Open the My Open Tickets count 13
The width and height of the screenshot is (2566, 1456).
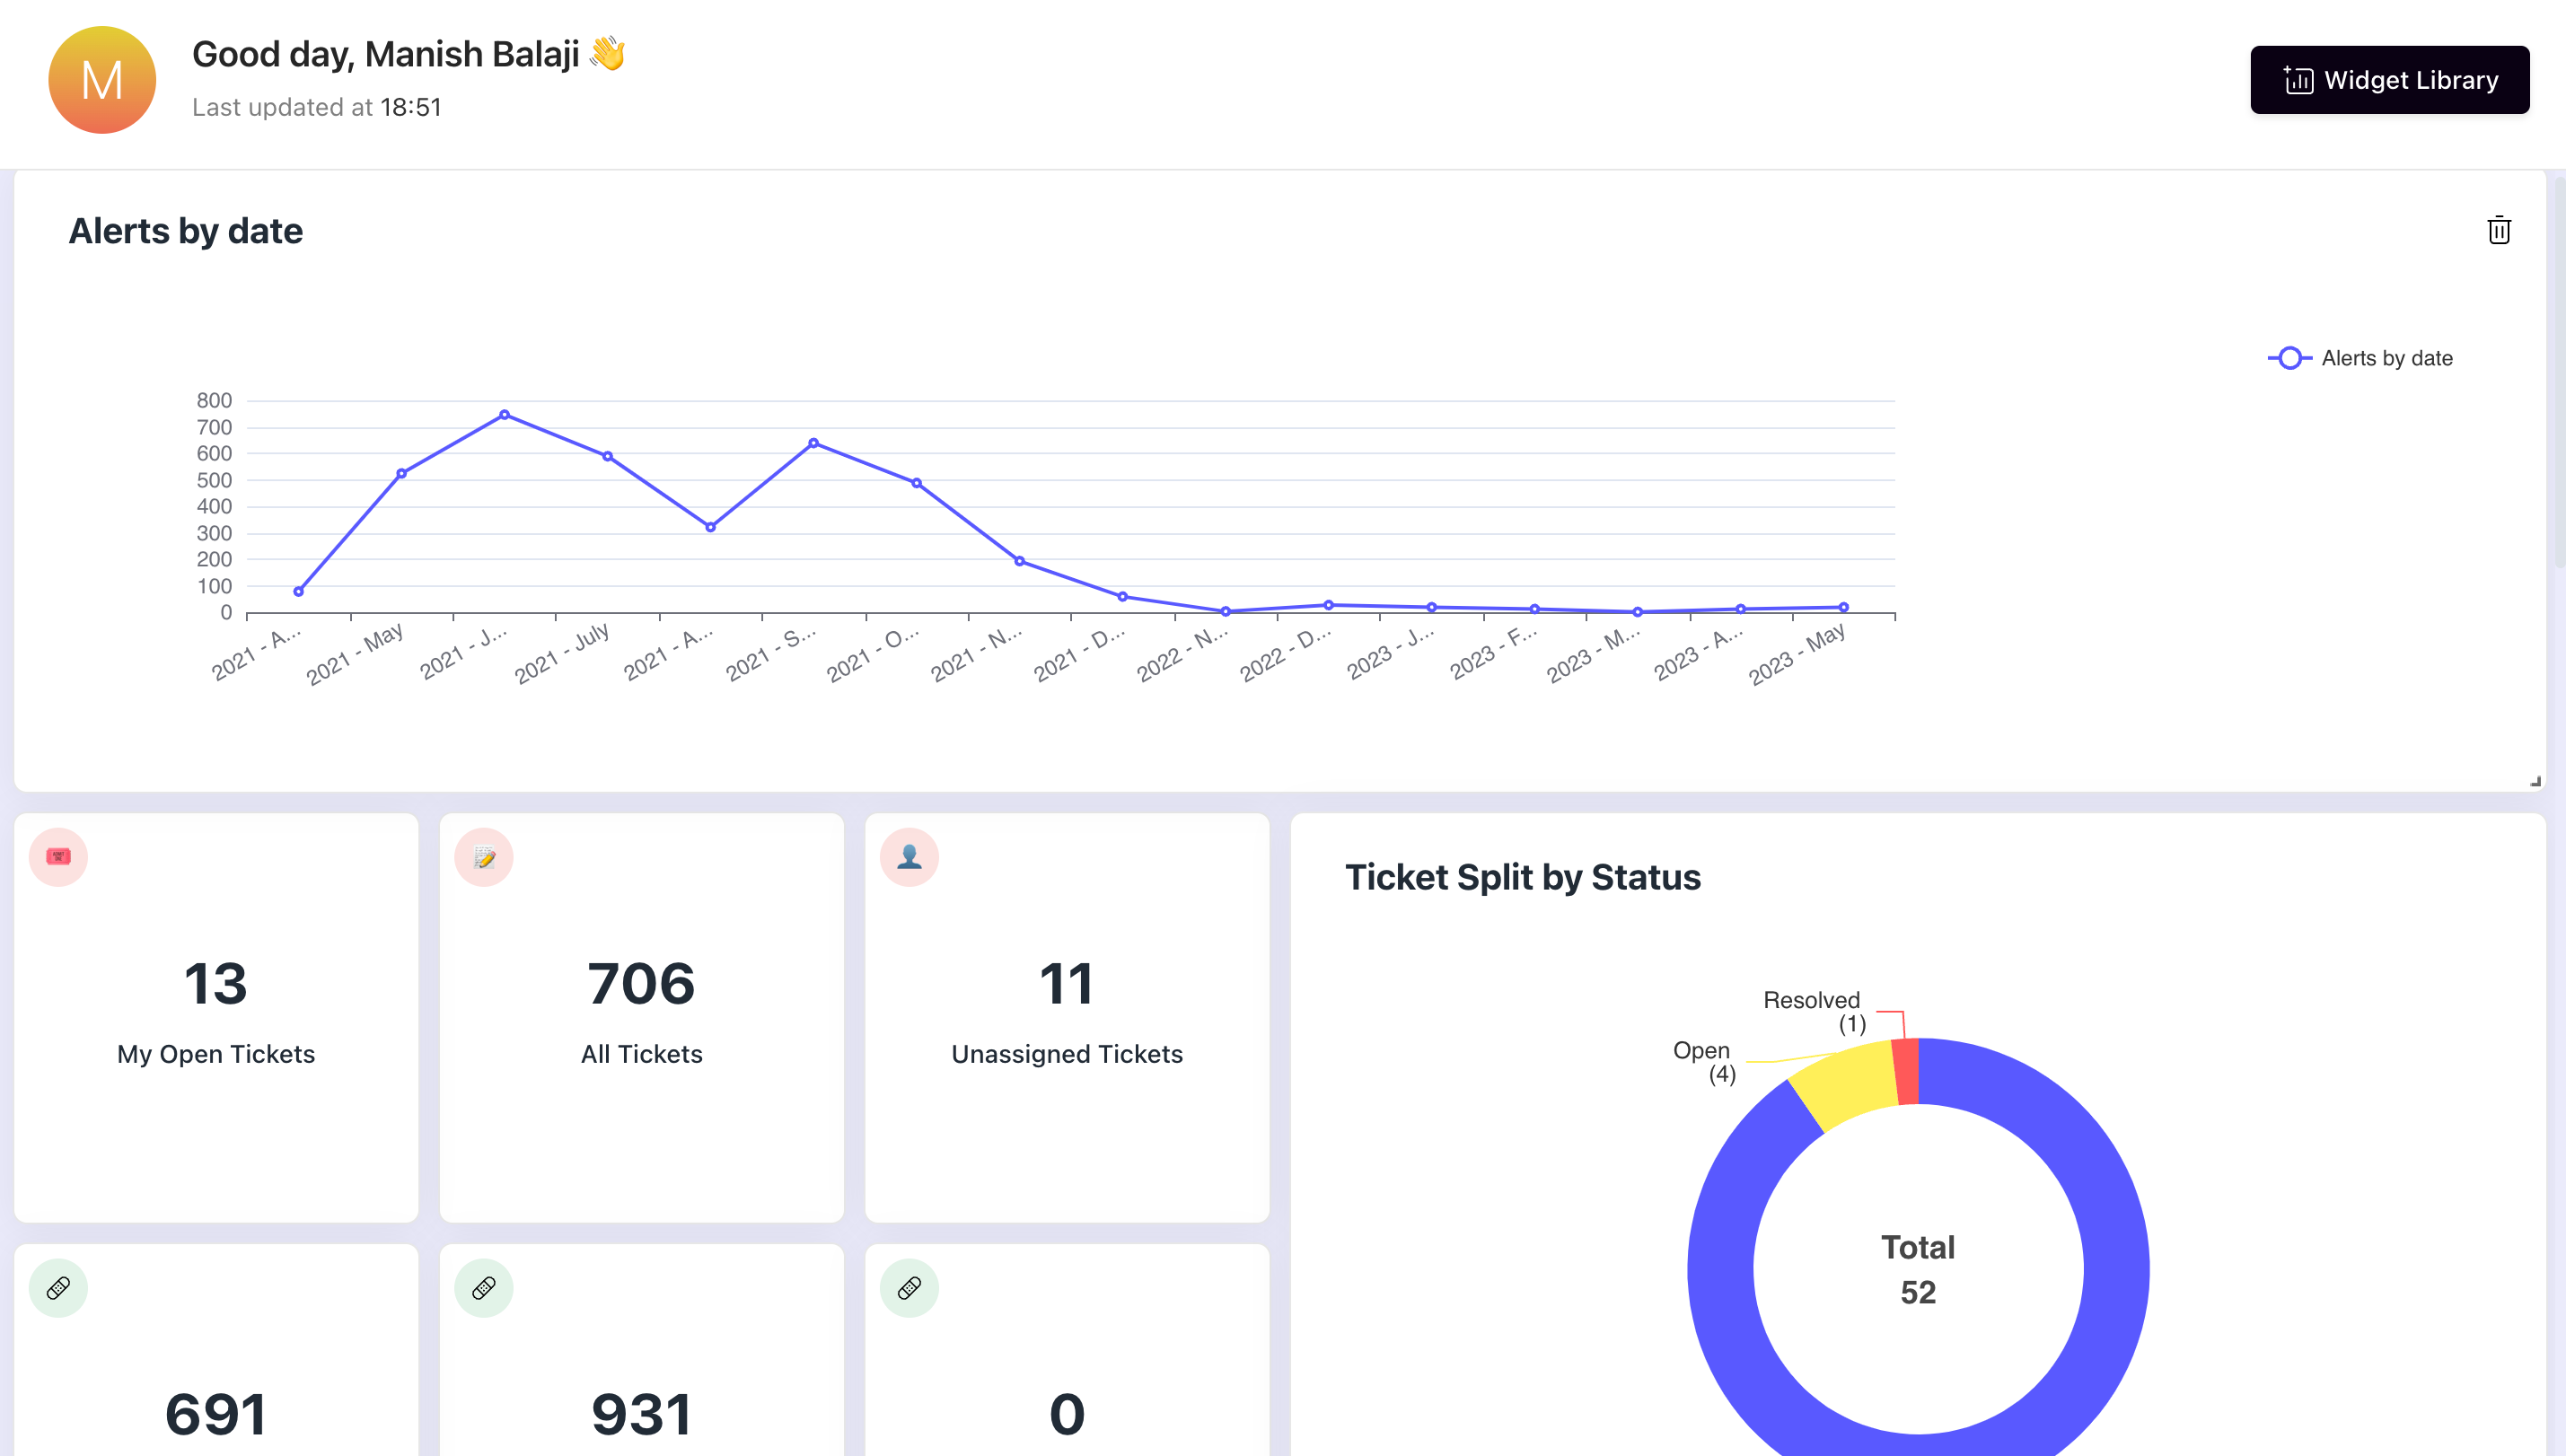216,984
